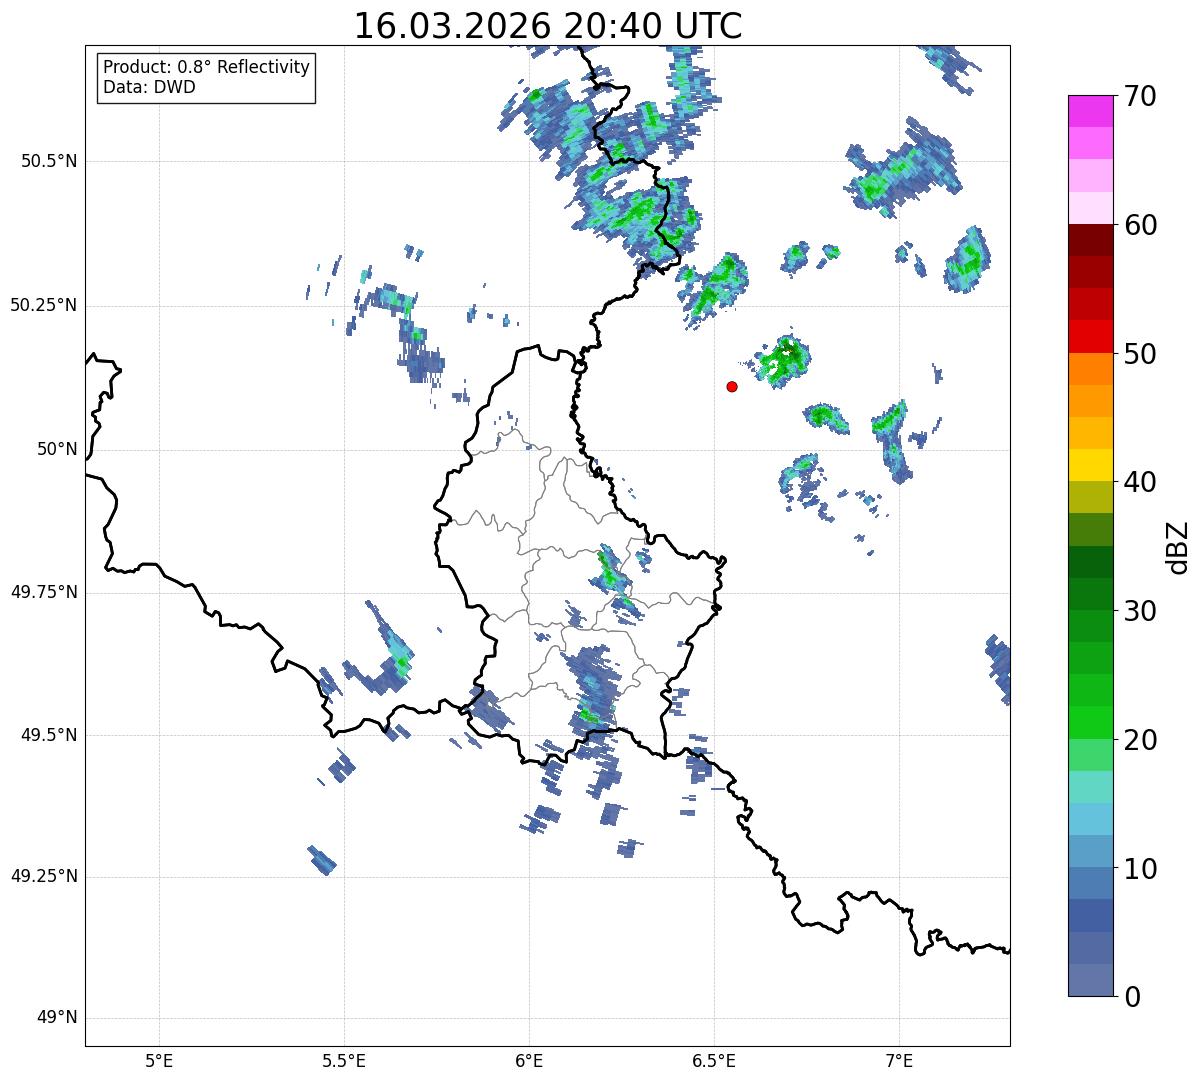Pick the bright red swatch just above 50 dBZ
Image resolution: width=1202 pixels, height=1081 pixels.
click(1090, 337)
